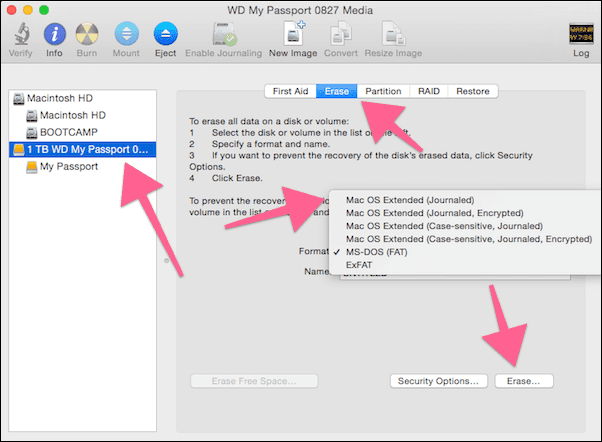Image resolution: width=602 pixels, height=442 pixels.
Task: Open the Restore tab
Action: click(x=473, y=91)
